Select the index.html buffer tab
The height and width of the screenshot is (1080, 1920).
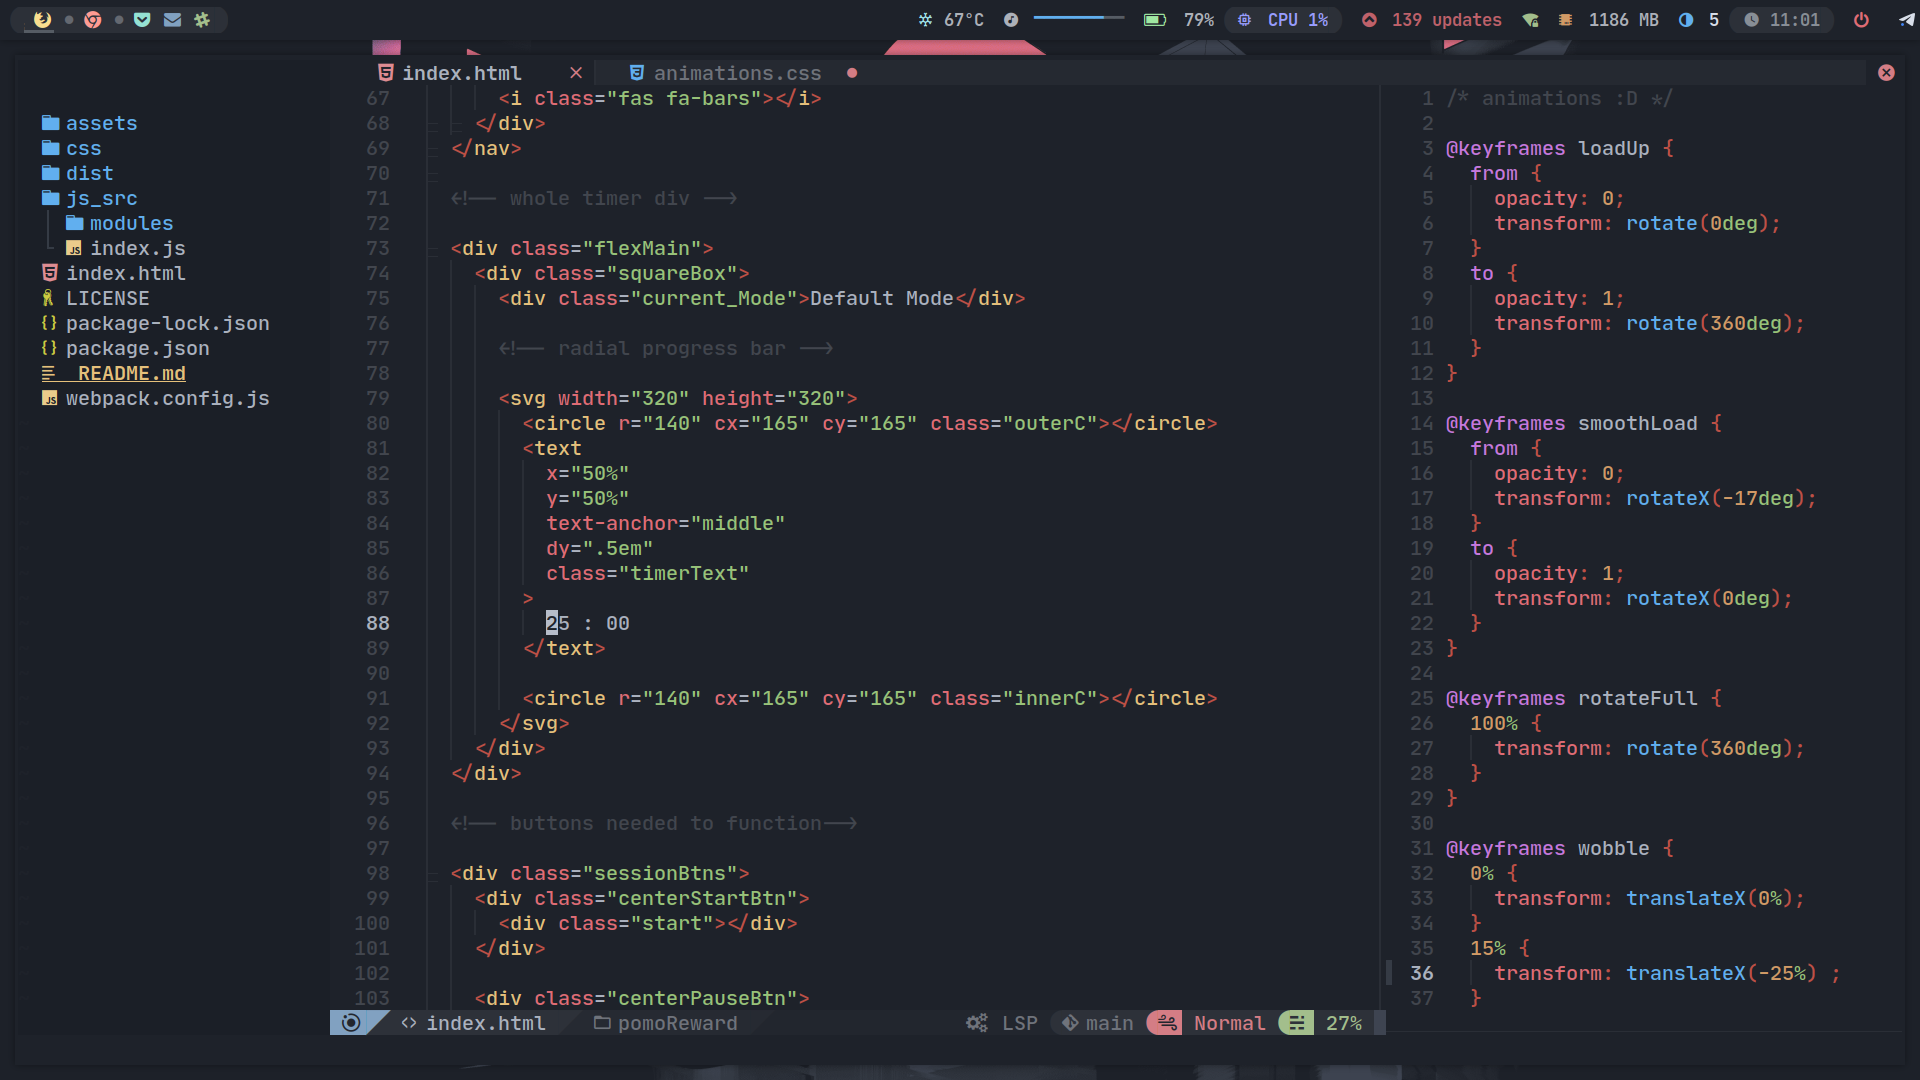pyautogui.click(x=461, y=73)
